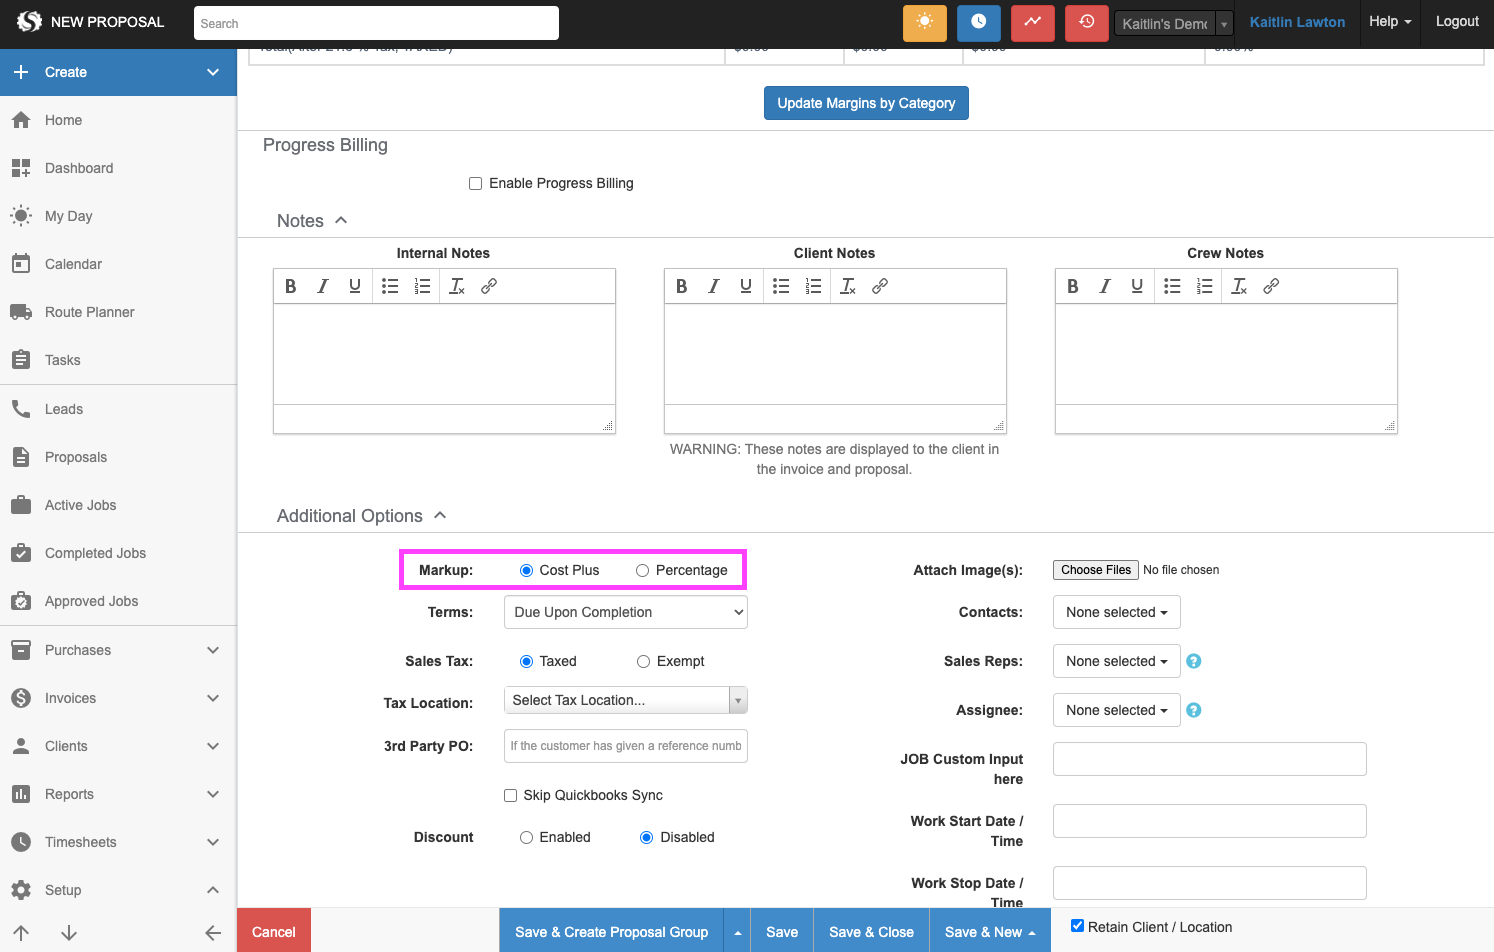Click the 3rd Party PO input field
1494x952 pixels.
625,746
